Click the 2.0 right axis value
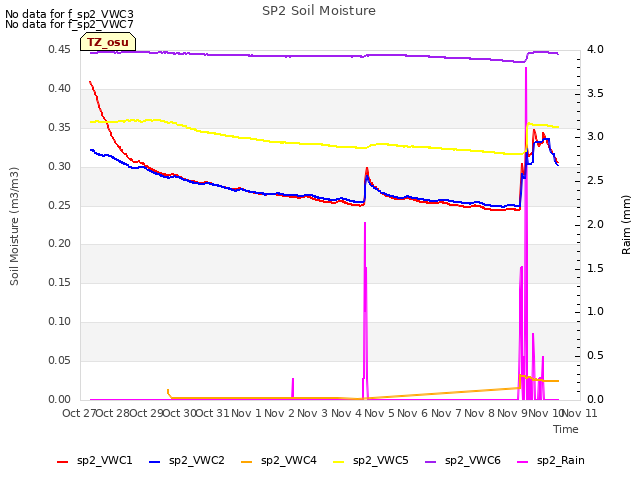 pyautogui.click(x=595, y=224)
